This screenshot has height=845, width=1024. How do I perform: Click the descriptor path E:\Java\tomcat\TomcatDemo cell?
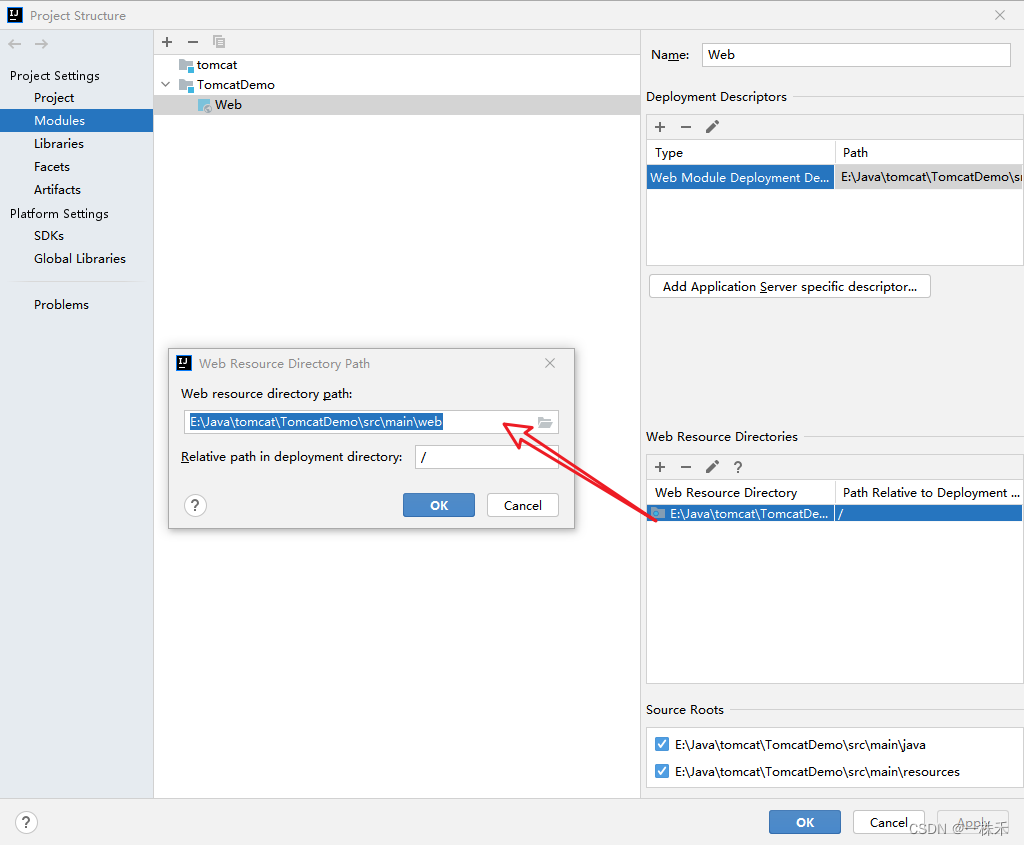[x=929, y=177]
